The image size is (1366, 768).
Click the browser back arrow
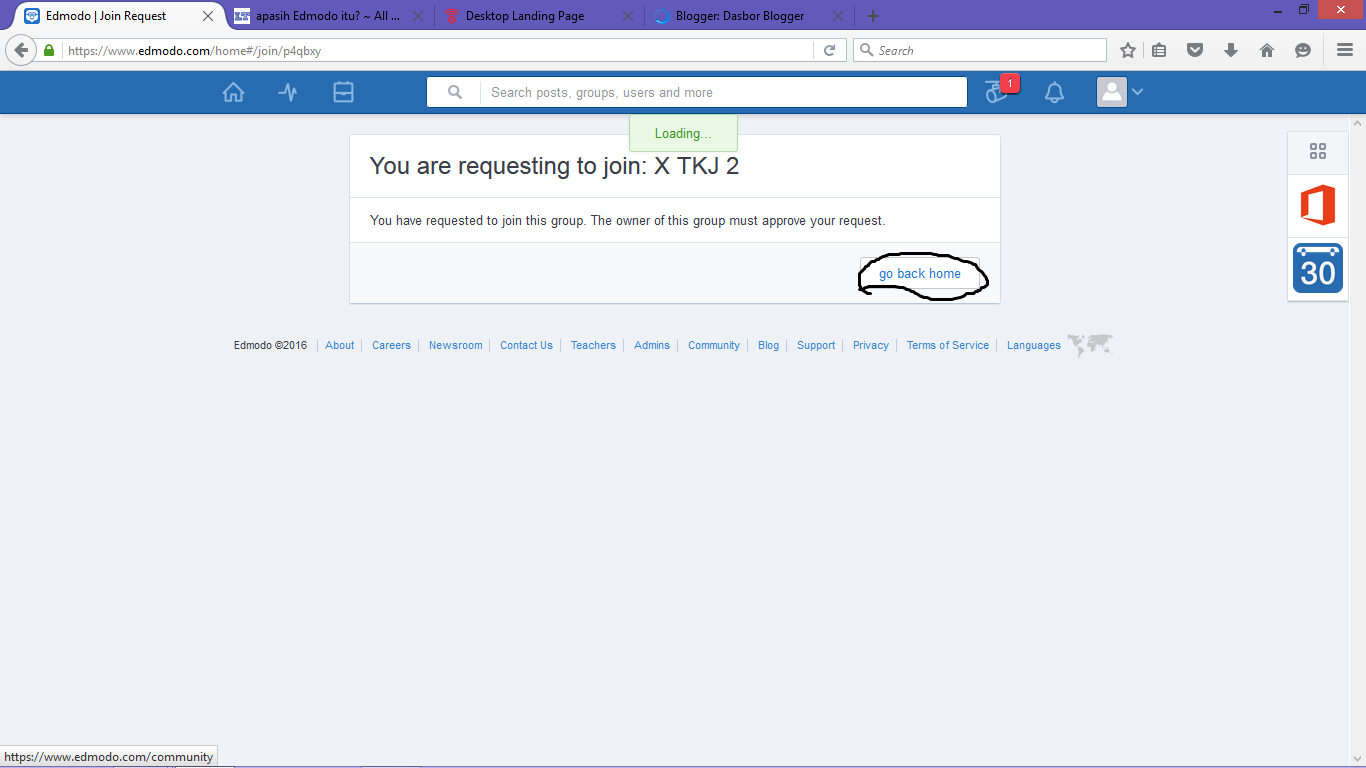[x=21, y=50]
